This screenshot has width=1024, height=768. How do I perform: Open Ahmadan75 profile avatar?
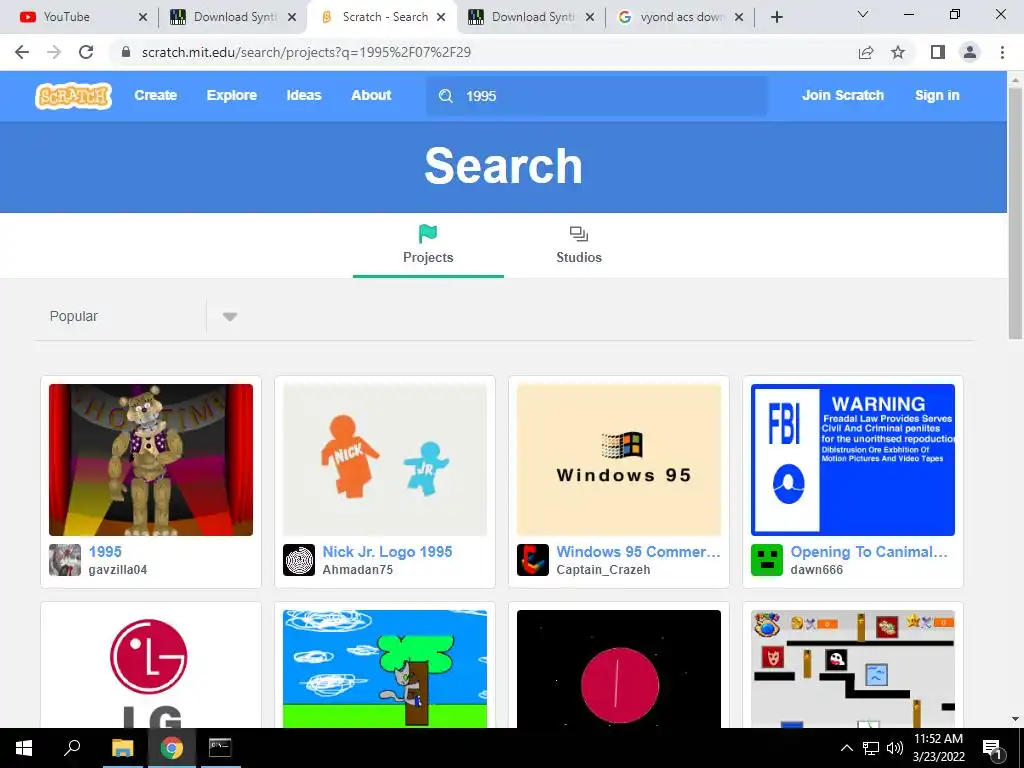point(298,560)
